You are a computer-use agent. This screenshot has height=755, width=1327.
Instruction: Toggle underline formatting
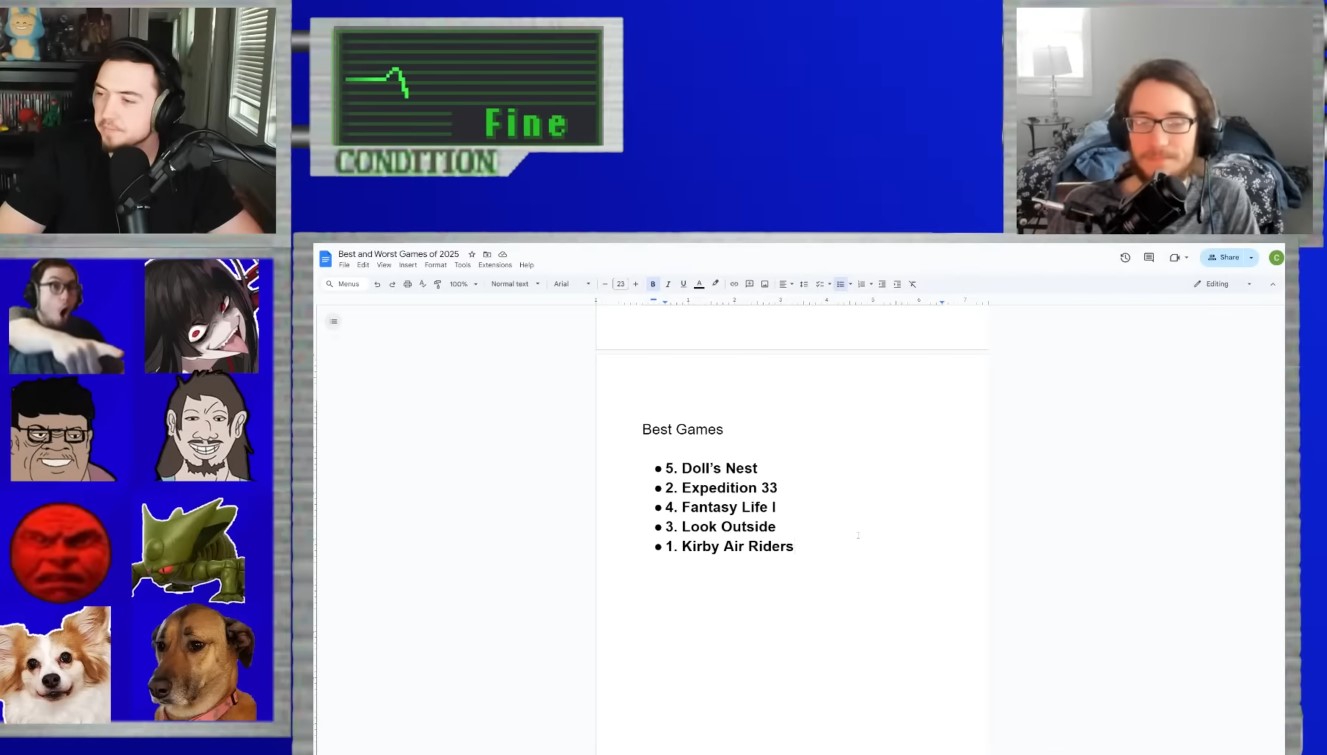(x=683, y=284)
